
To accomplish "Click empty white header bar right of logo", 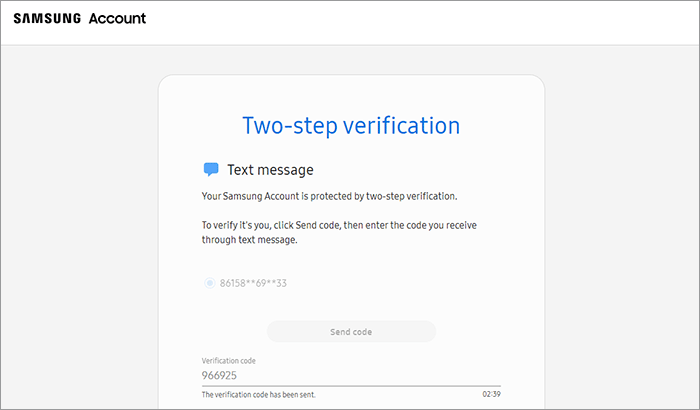I will tap(420, 20).
